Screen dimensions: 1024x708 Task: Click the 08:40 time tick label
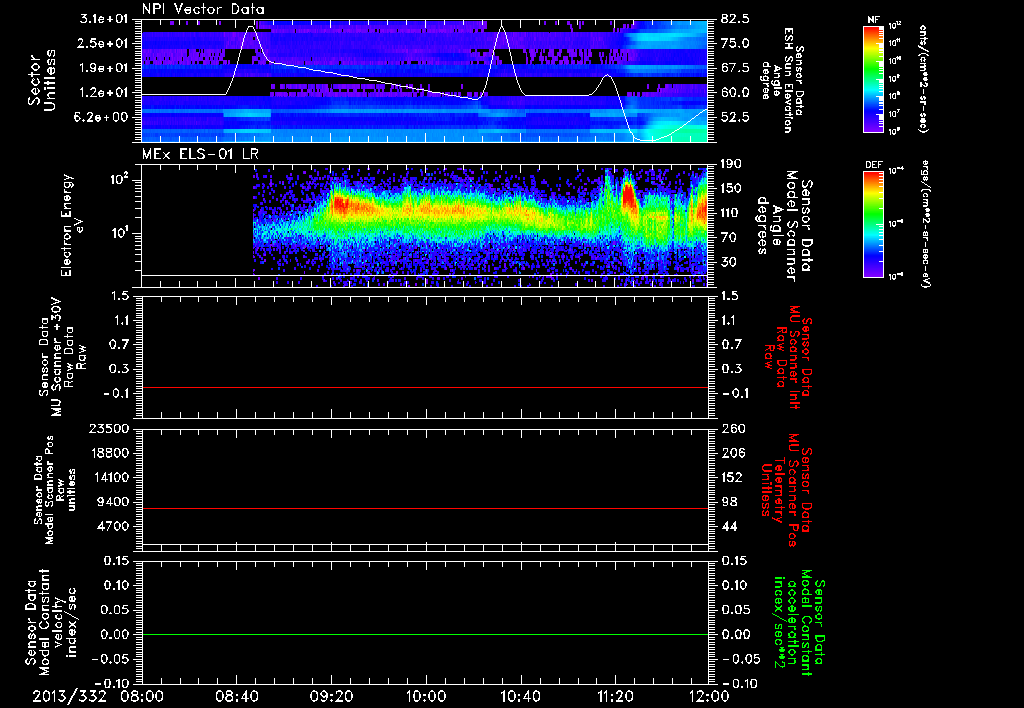tap(239, 696)
